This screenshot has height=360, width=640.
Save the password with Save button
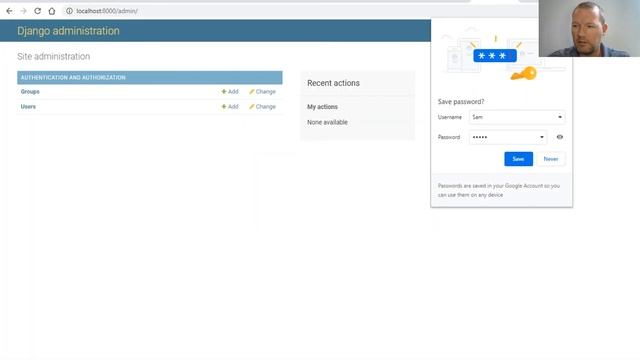click(518, 159)
